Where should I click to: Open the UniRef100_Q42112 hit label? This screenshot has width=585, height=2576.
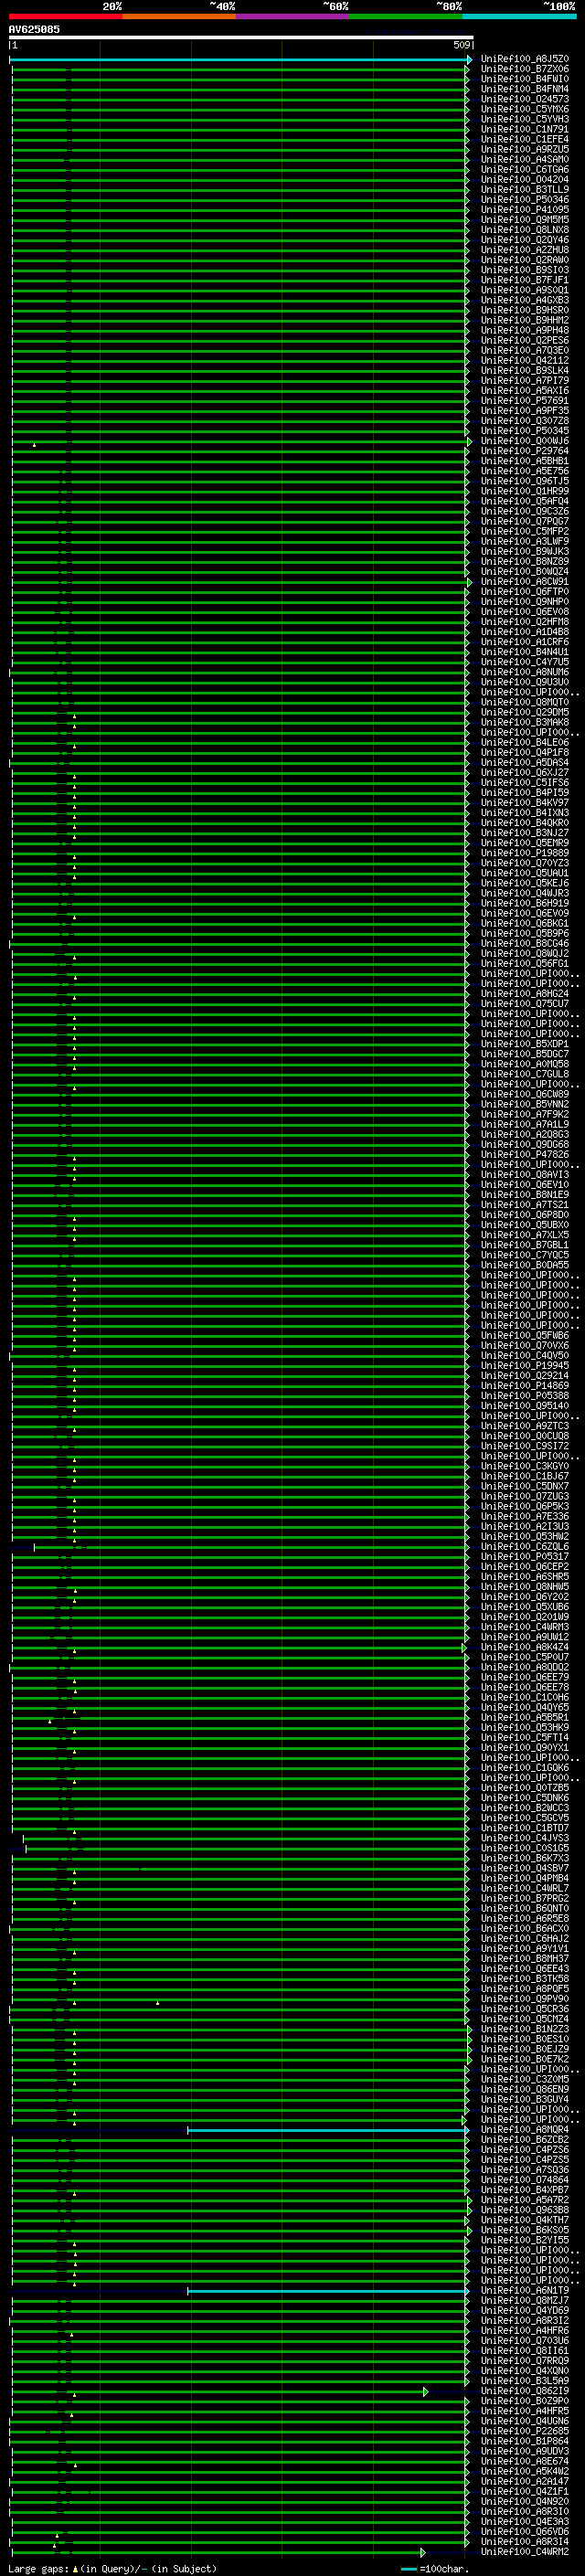tap(525, 360)
